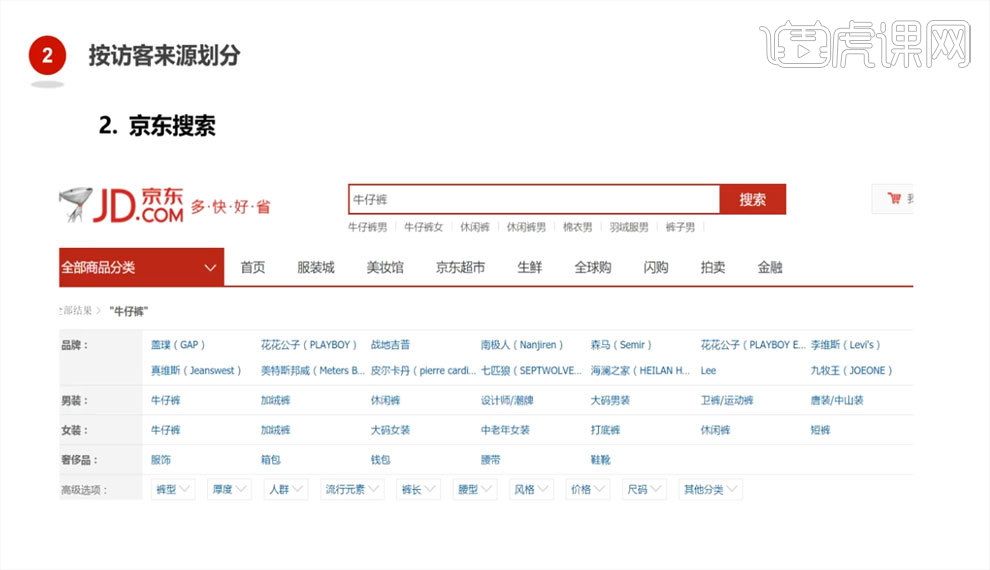Screen dimensions: 990x570
Task: Choose 卫裤/运动裤 category
Action: [727, 400]
